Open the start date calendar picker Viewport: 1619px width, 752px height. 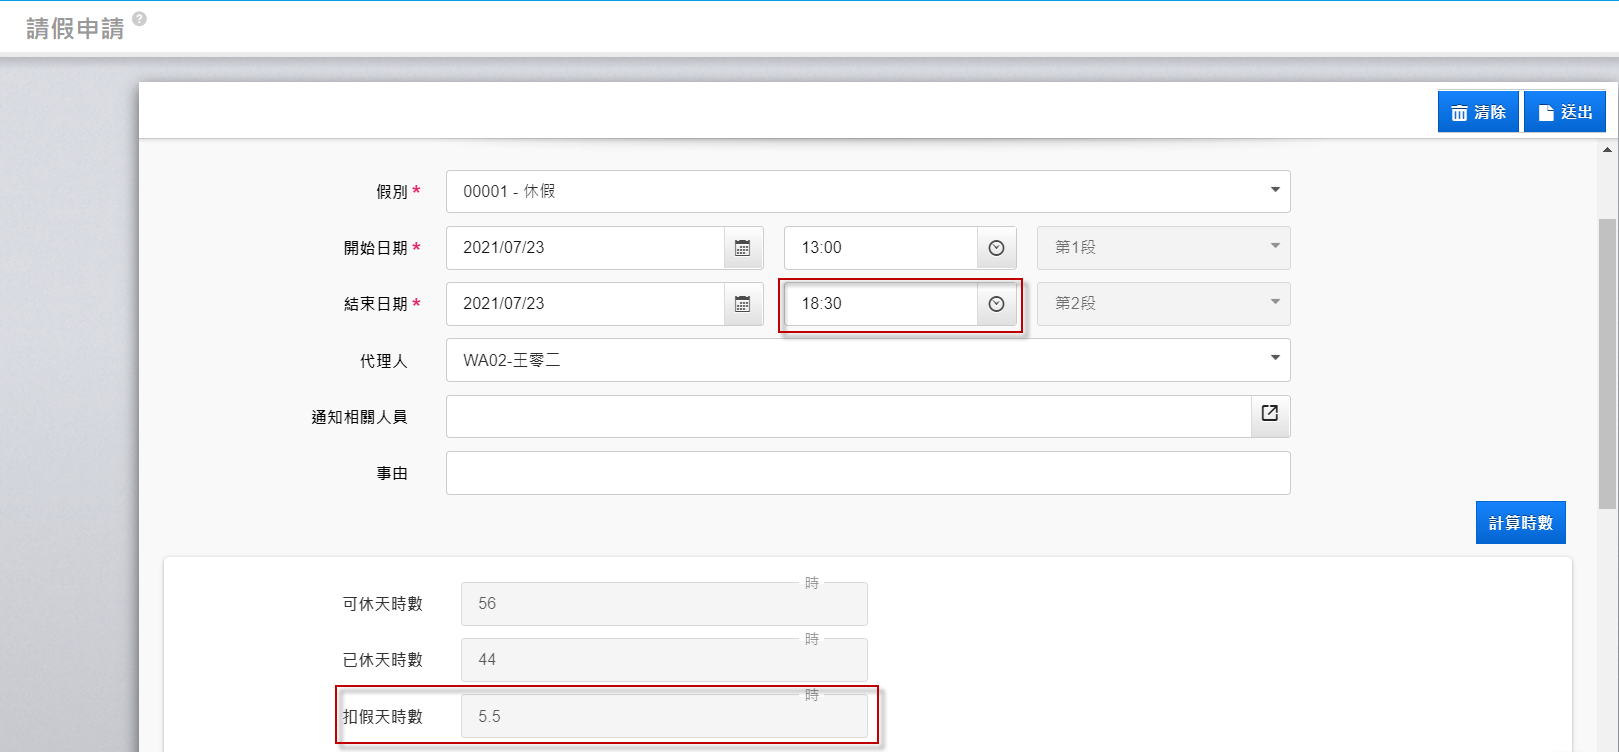tap(742, 248)
